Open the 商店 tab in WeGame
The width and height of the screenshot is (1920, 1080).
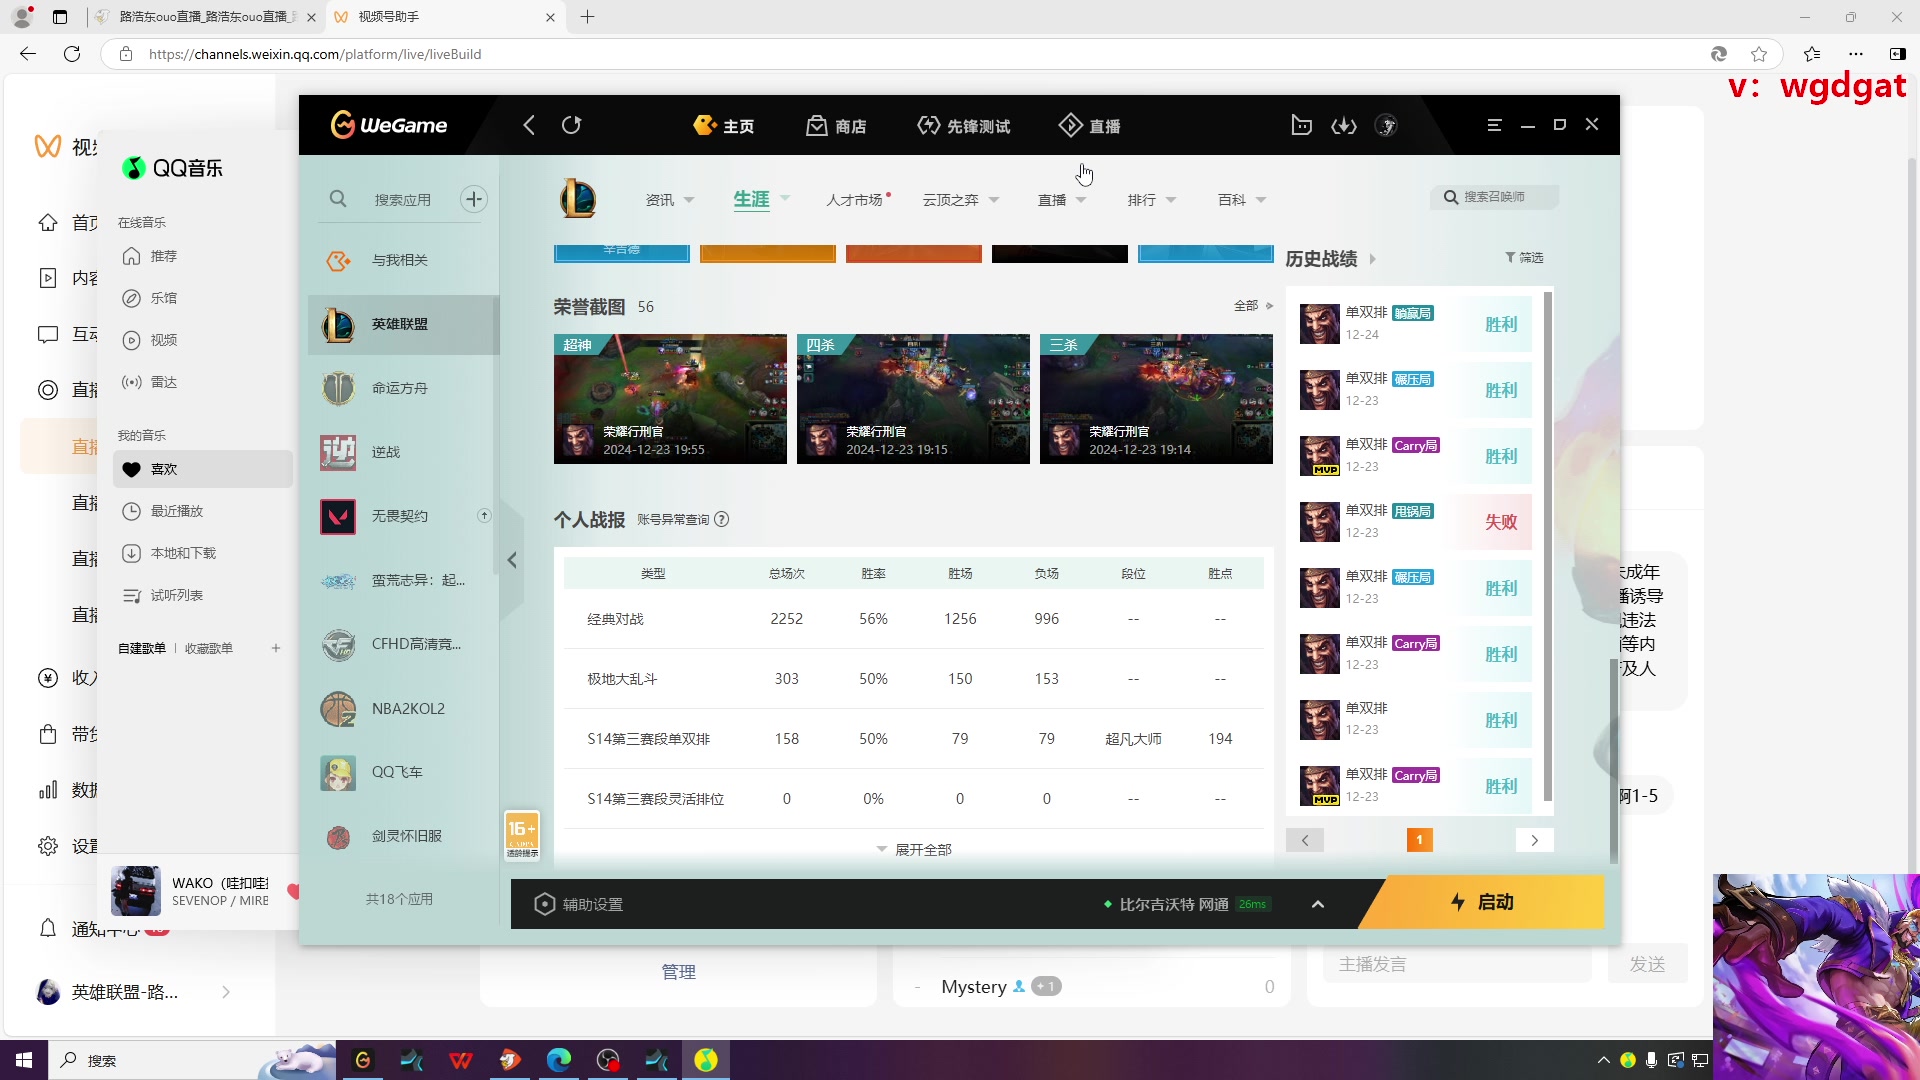click(837, 126)
